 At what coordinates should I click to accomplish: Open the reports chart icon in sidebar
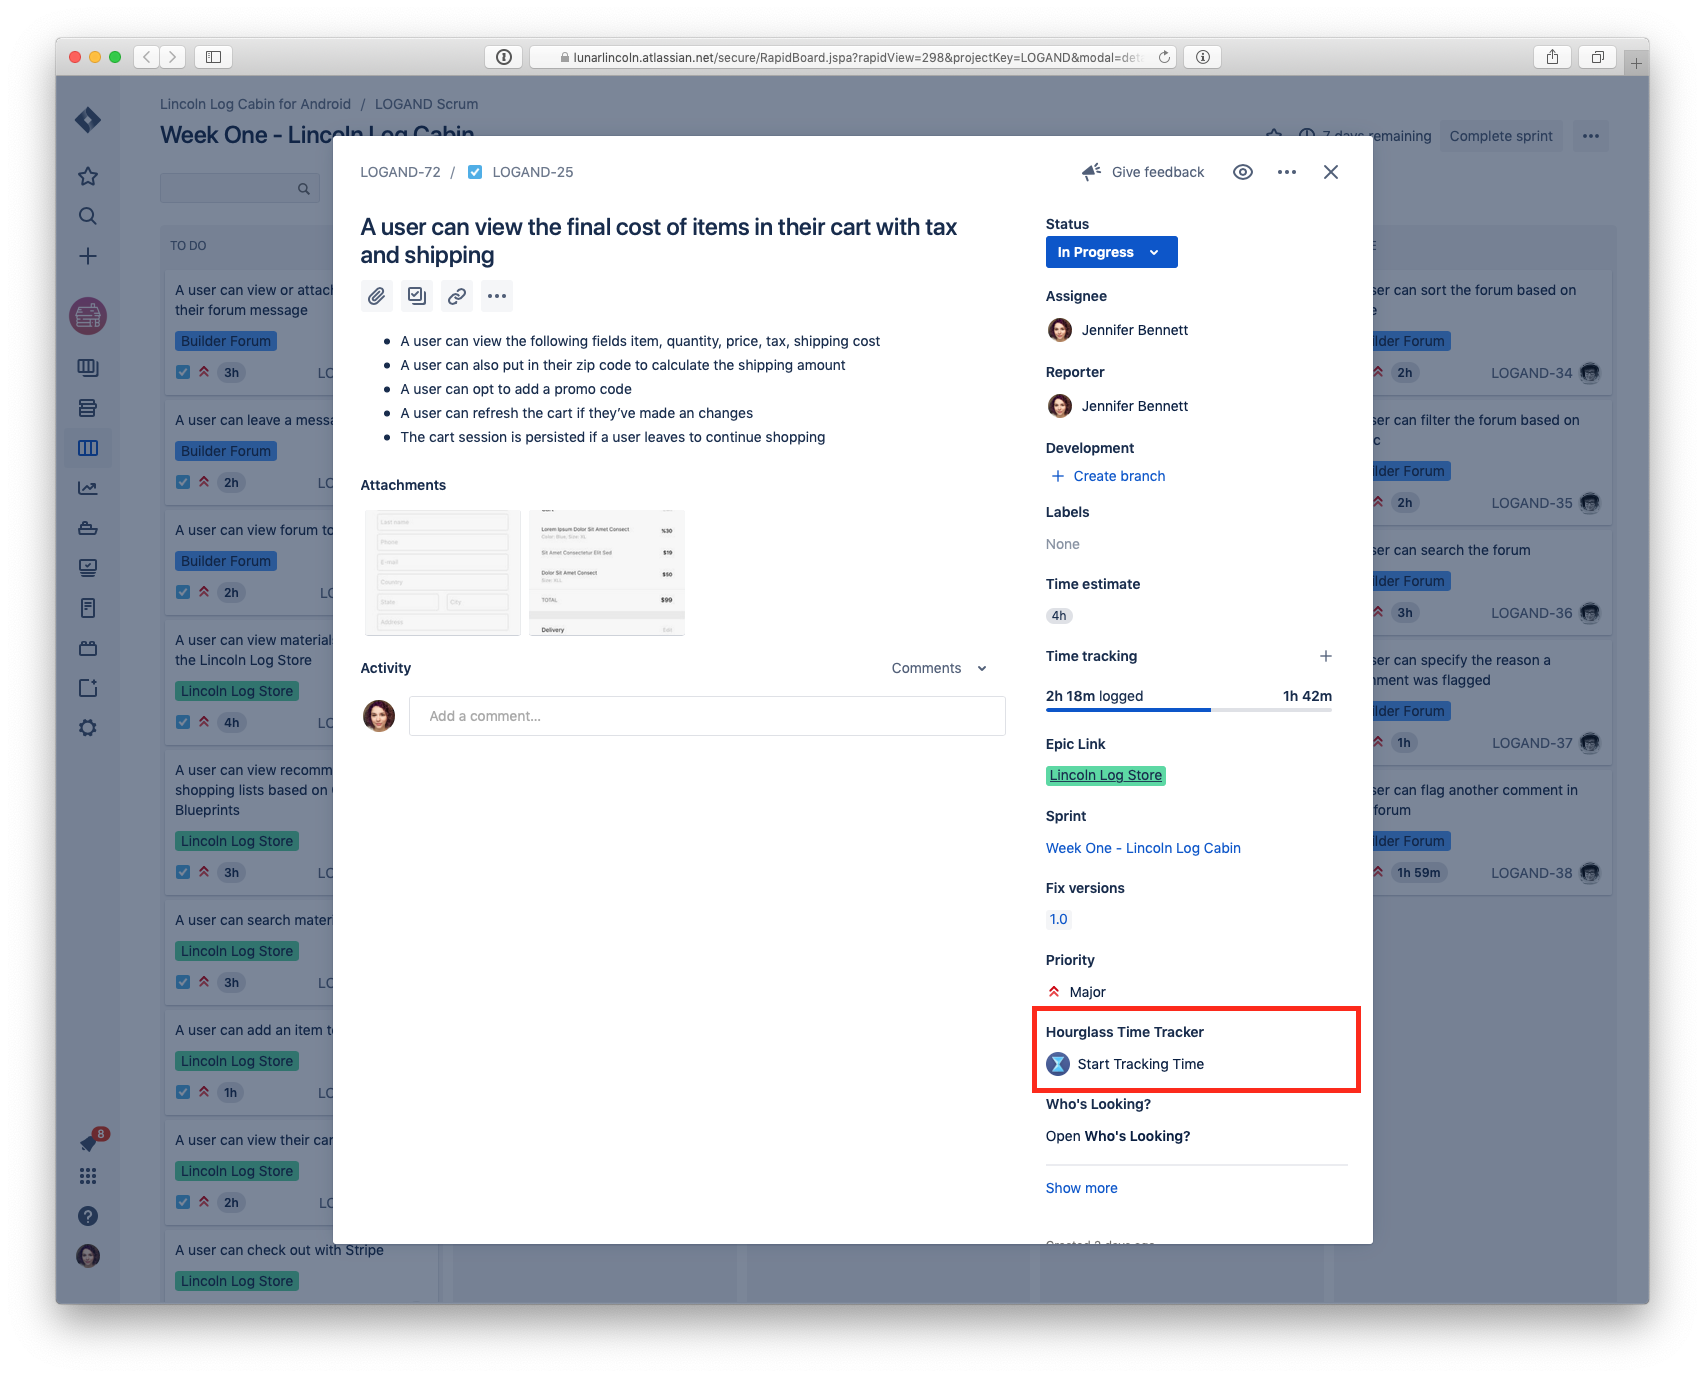(88, 488)
